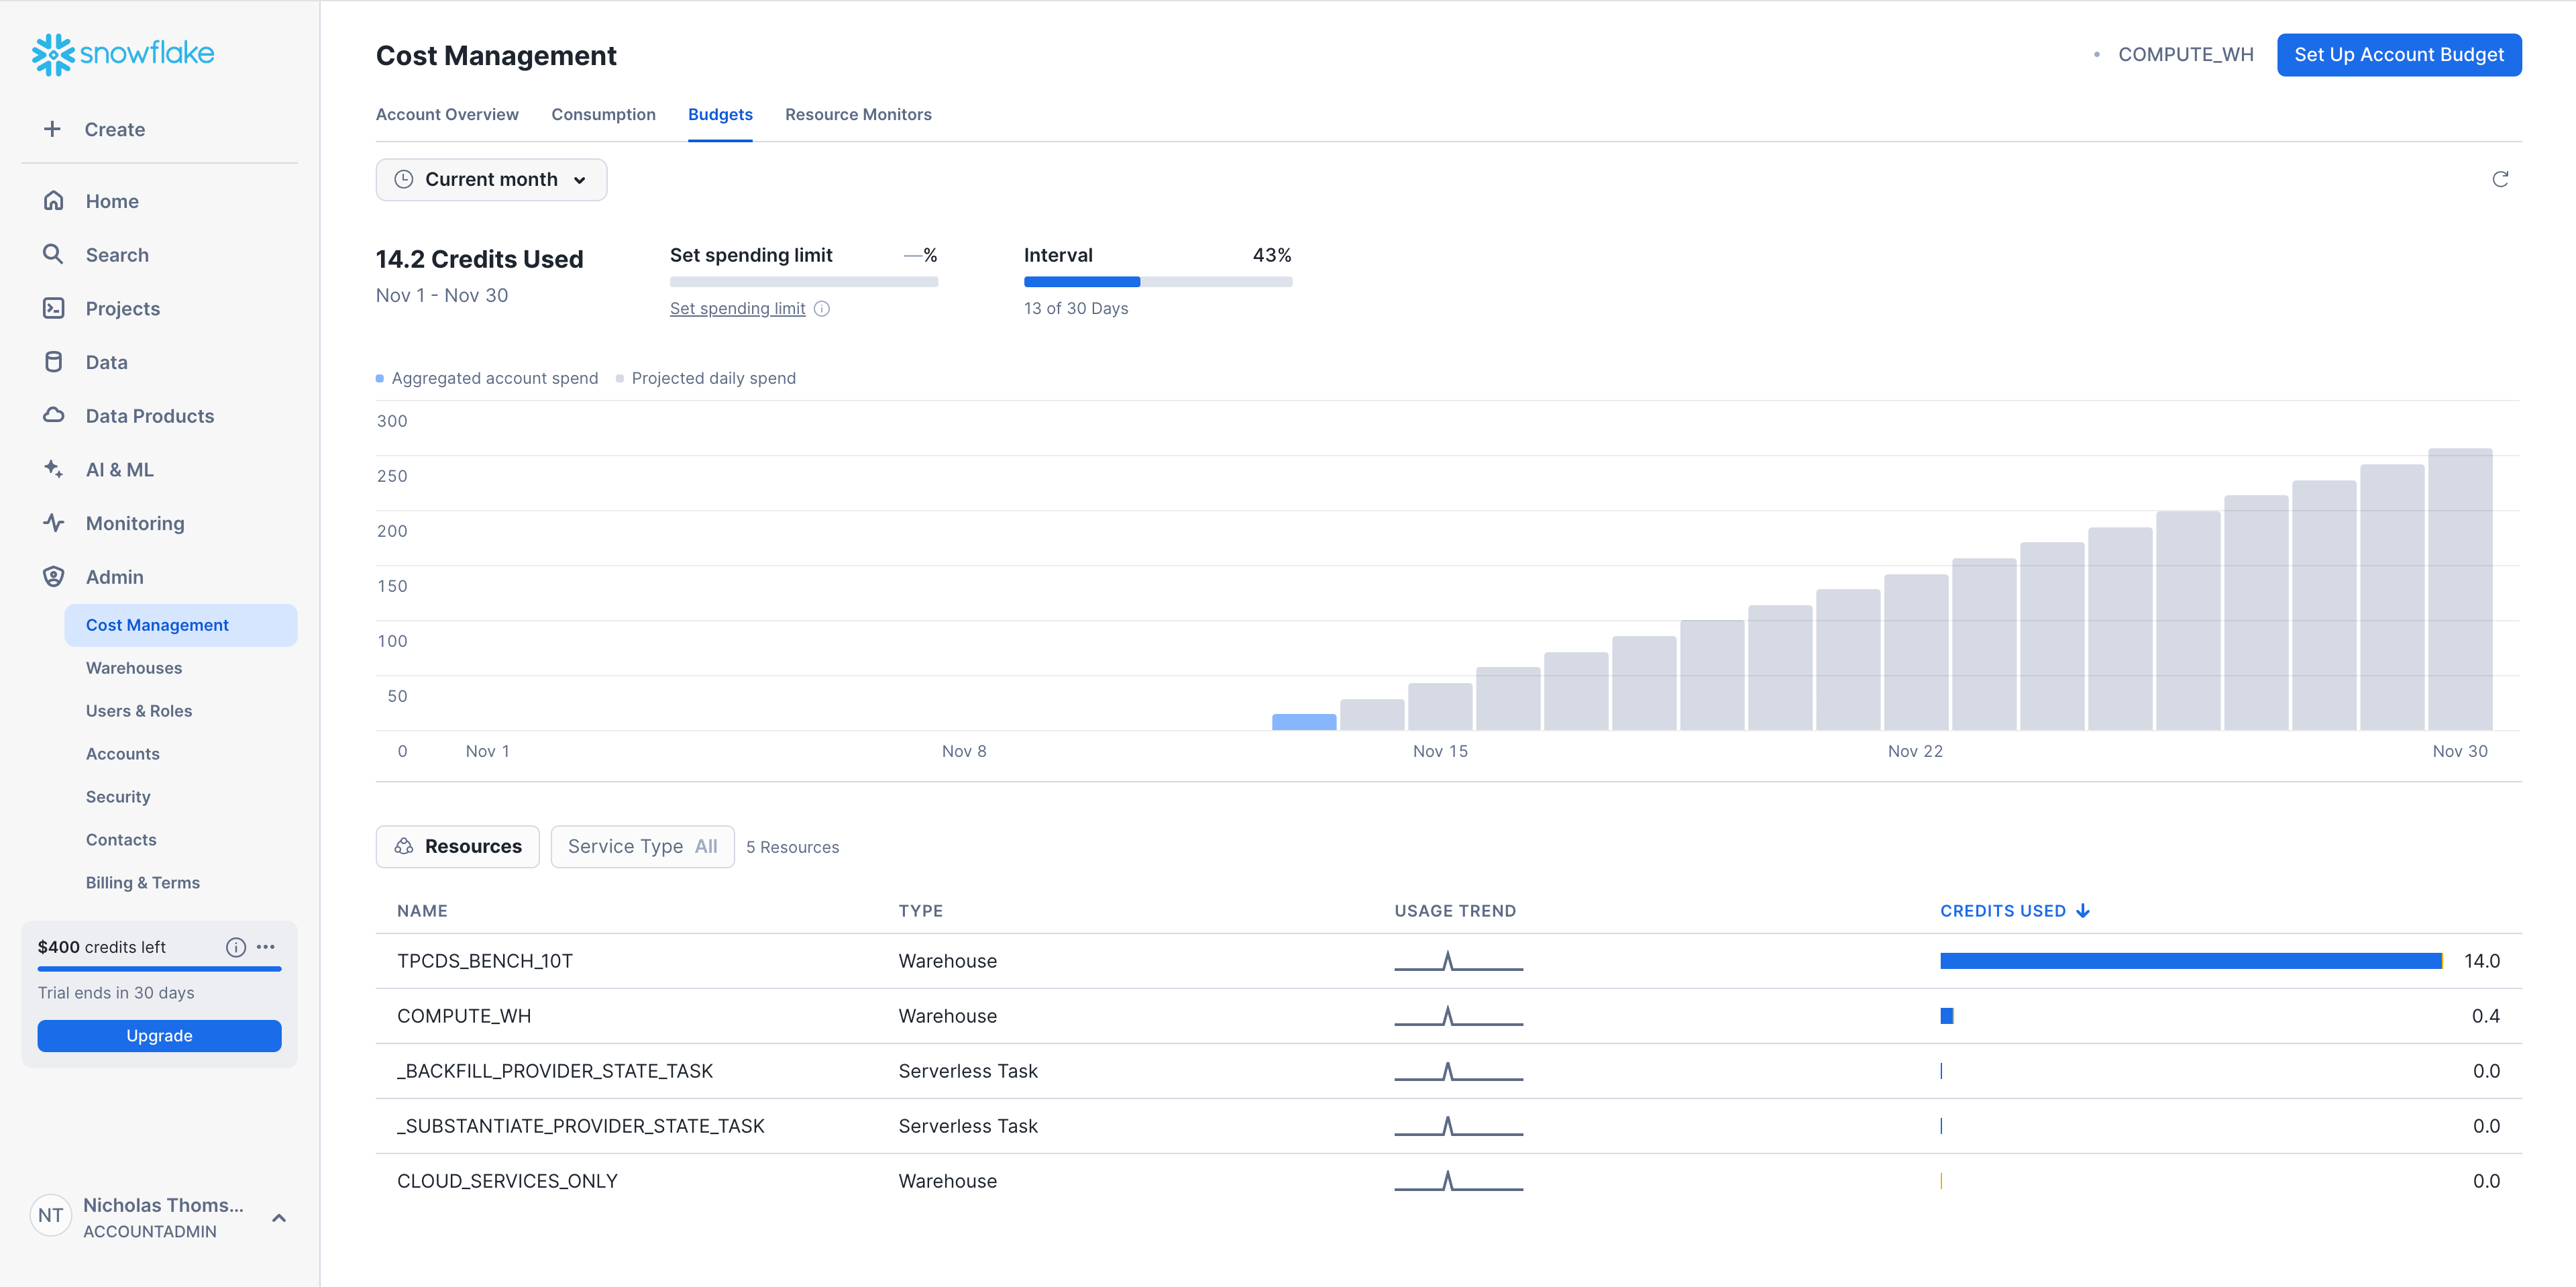Toggle the Projected daily spend legend
Image resolution: width=2576 pixels, height=1287 pixels.
click(x=706, y=378)
